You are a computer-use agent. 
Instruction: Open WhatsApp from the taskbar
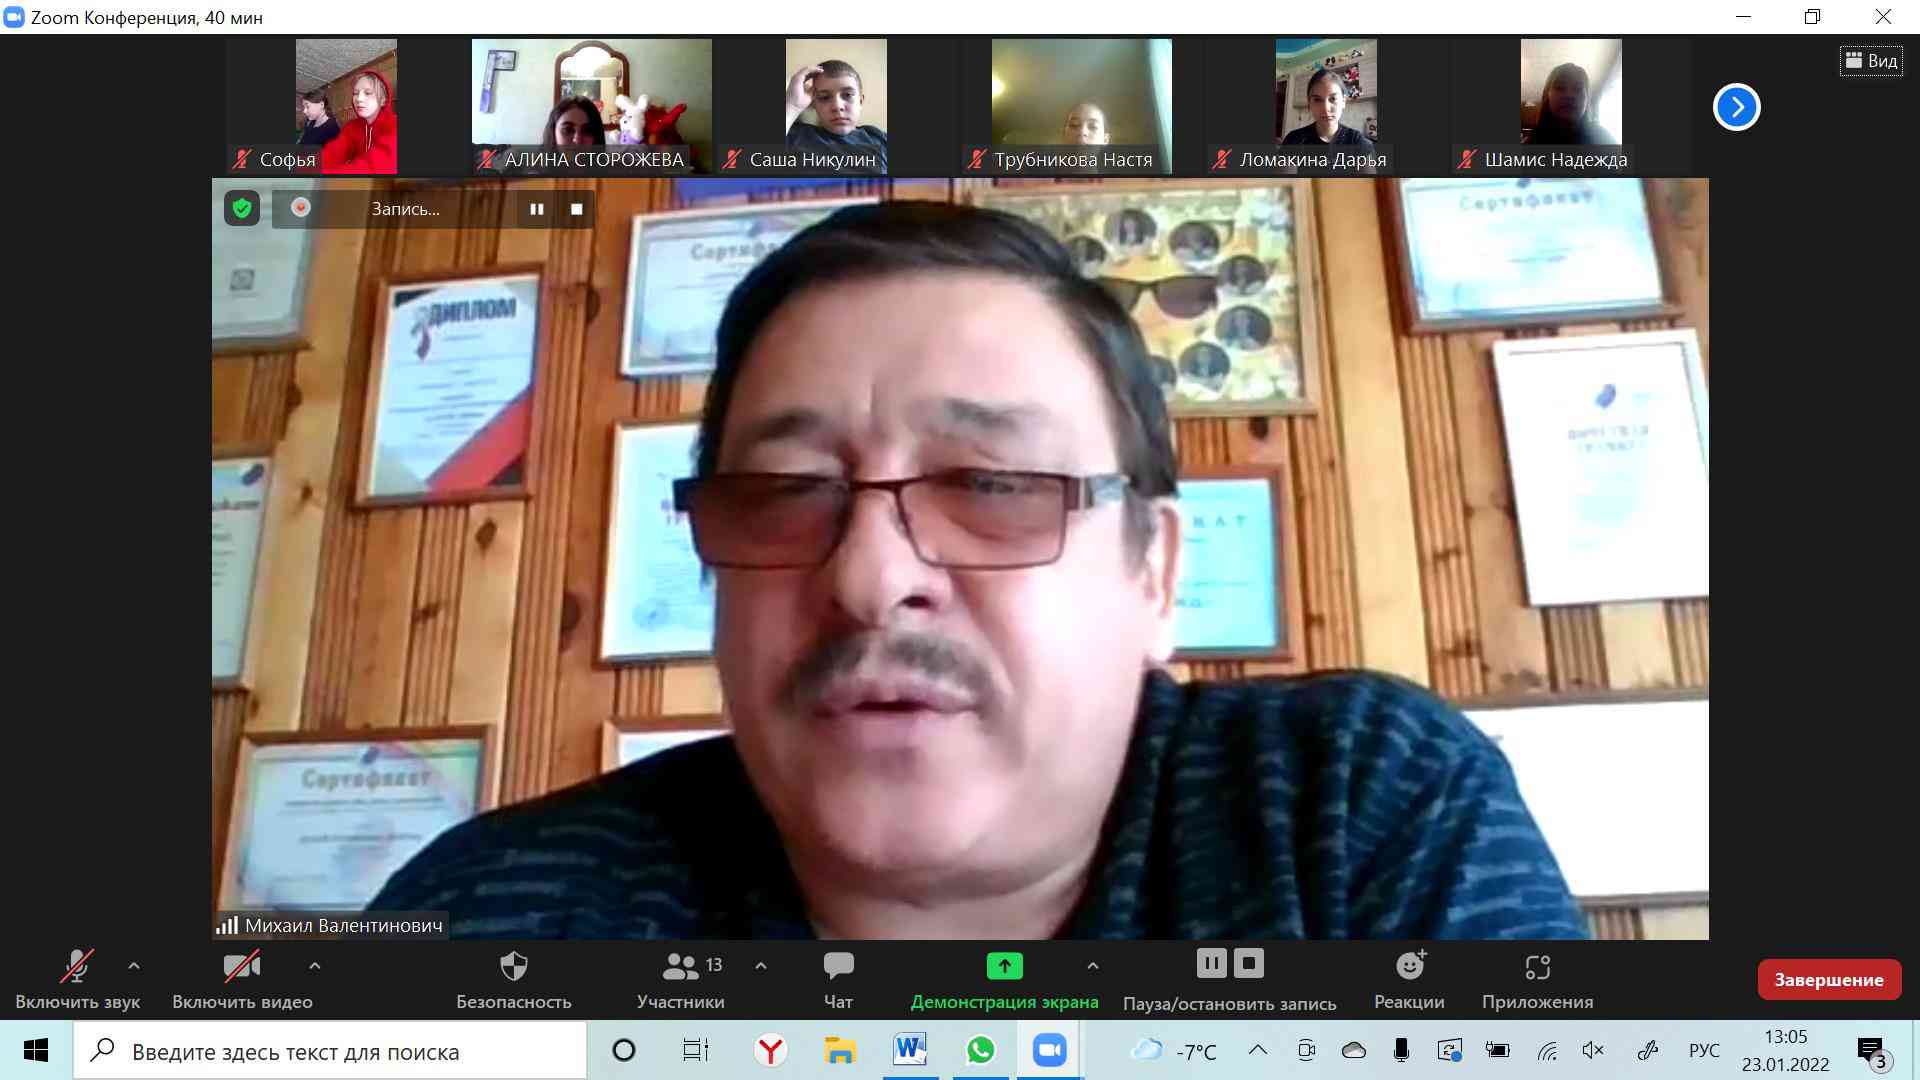click(x=980, y=1050)
